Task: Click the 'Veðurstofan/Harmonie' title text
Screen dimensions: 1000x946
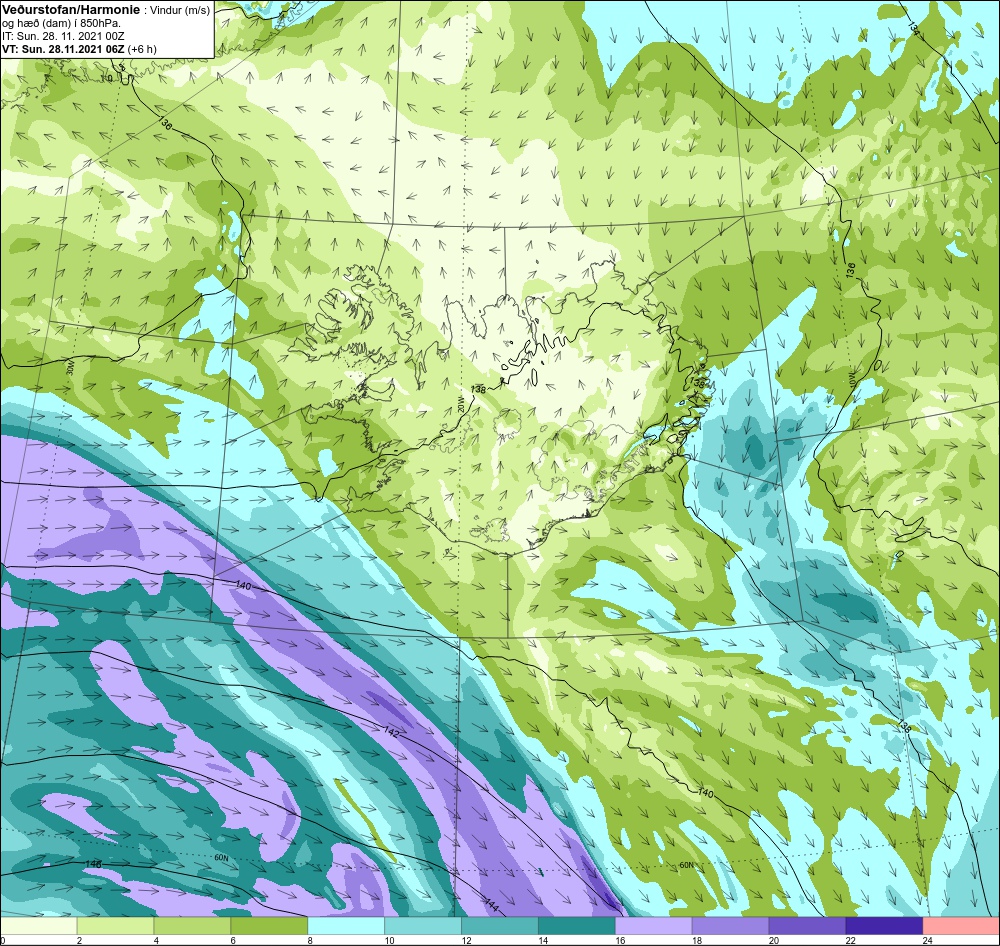Action: (x=69, y=10)
